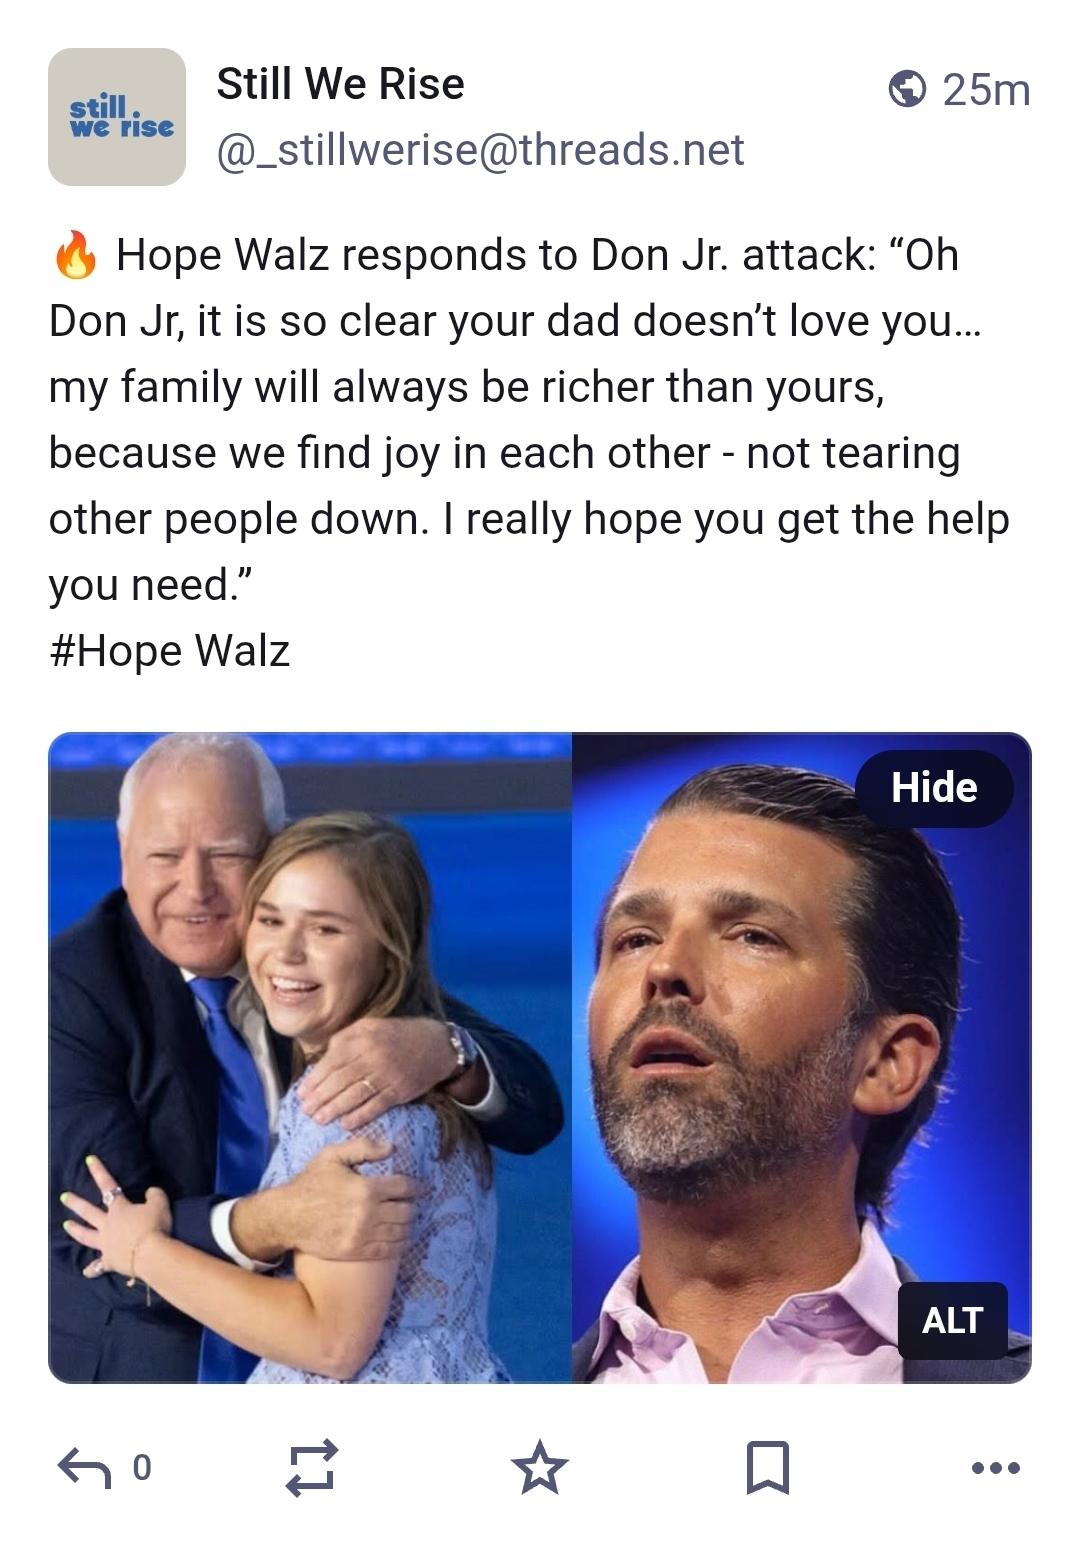The image size is (1080, 1551).
Task: Favorite the post with the star icon
Action: (x=540, y=1467)
